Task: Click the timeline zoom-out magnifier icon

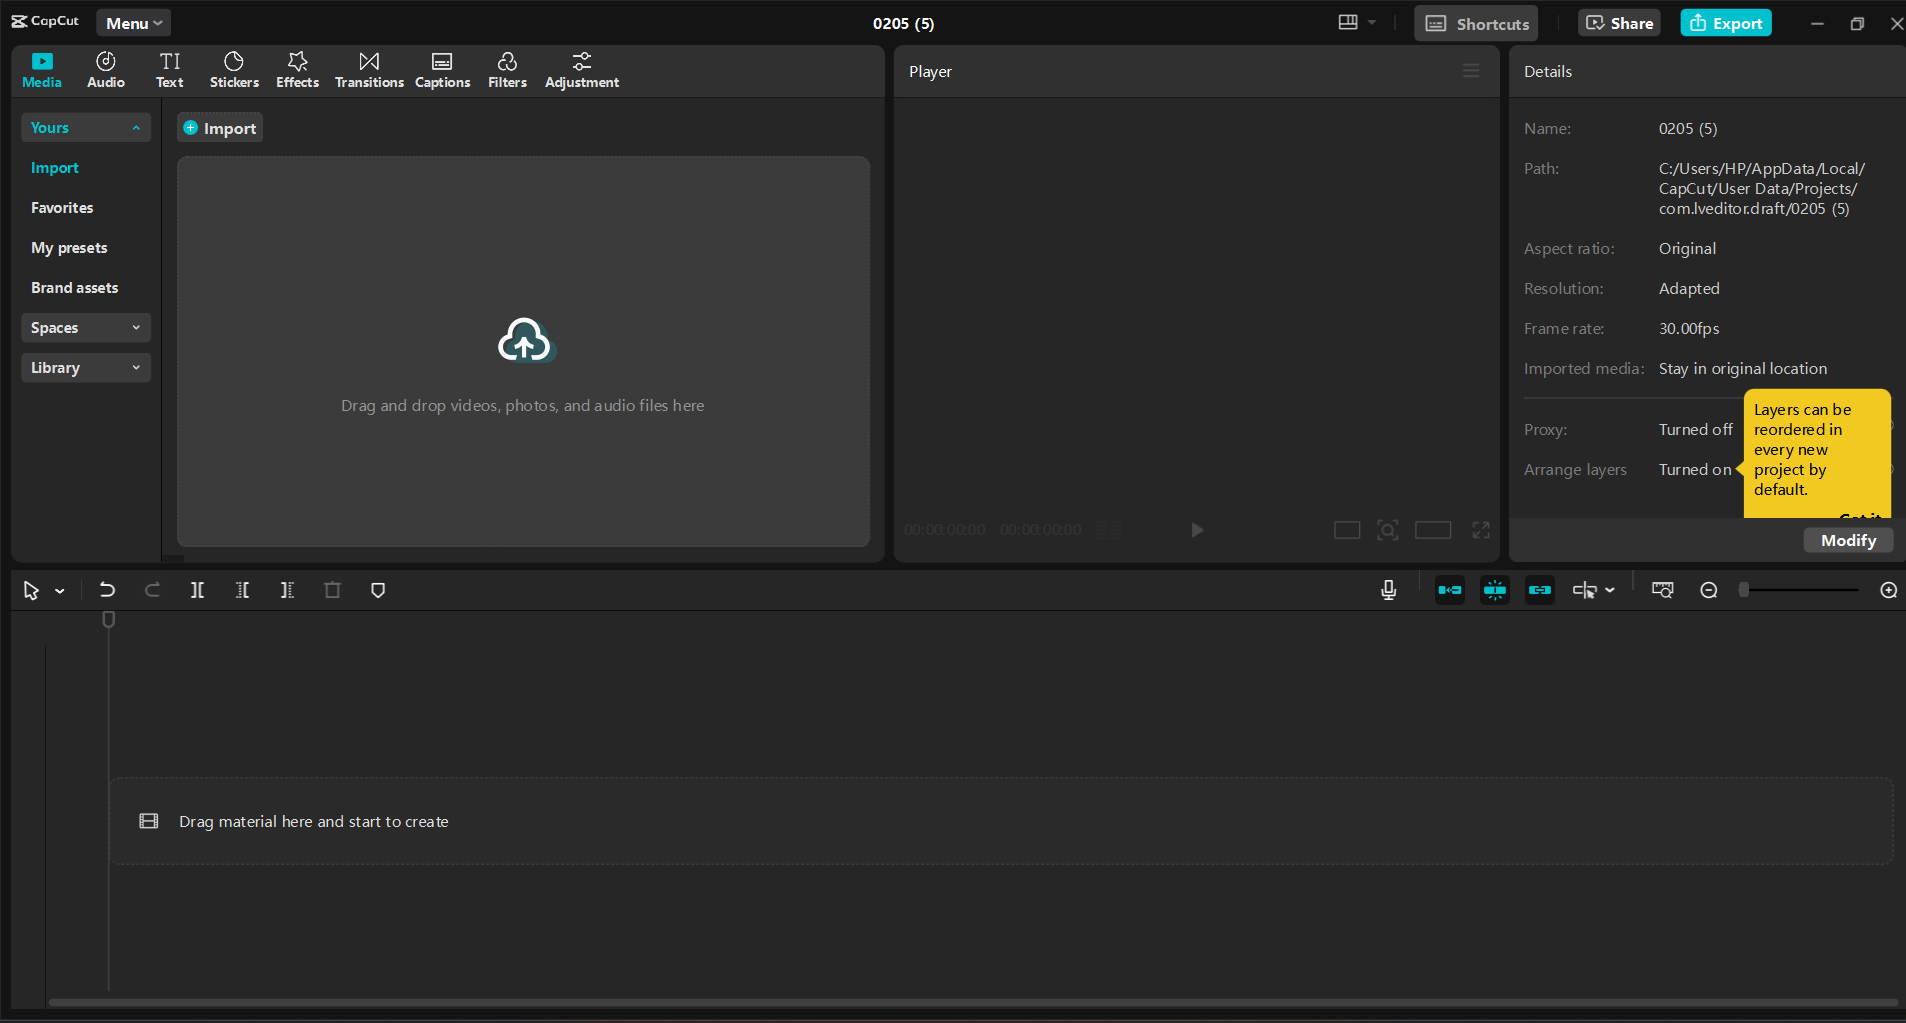Action: click(1709, 590)
